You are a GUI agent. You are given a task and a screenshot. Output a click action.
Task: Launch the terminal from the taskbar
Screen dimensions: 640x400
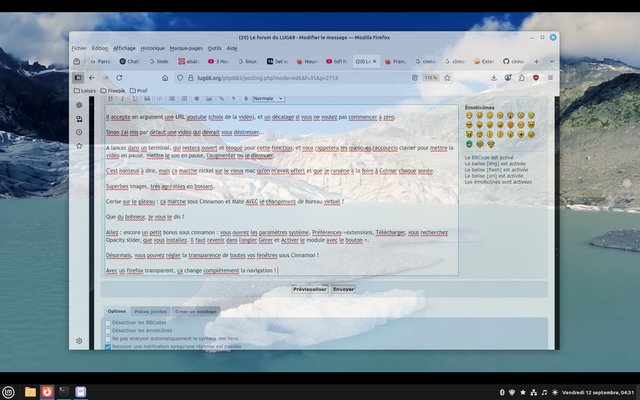(x=64, y=391)
